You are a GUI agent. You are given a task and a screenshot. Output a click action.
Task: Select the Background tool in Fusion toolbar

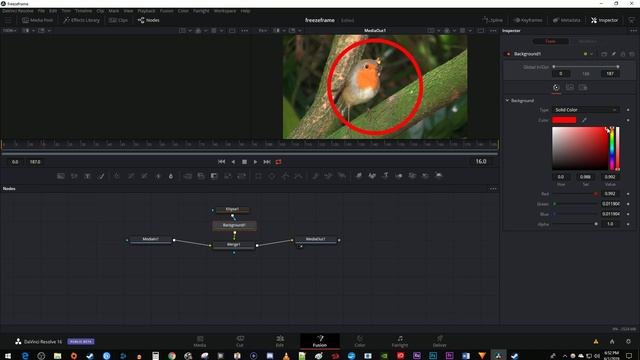[61, 176]
